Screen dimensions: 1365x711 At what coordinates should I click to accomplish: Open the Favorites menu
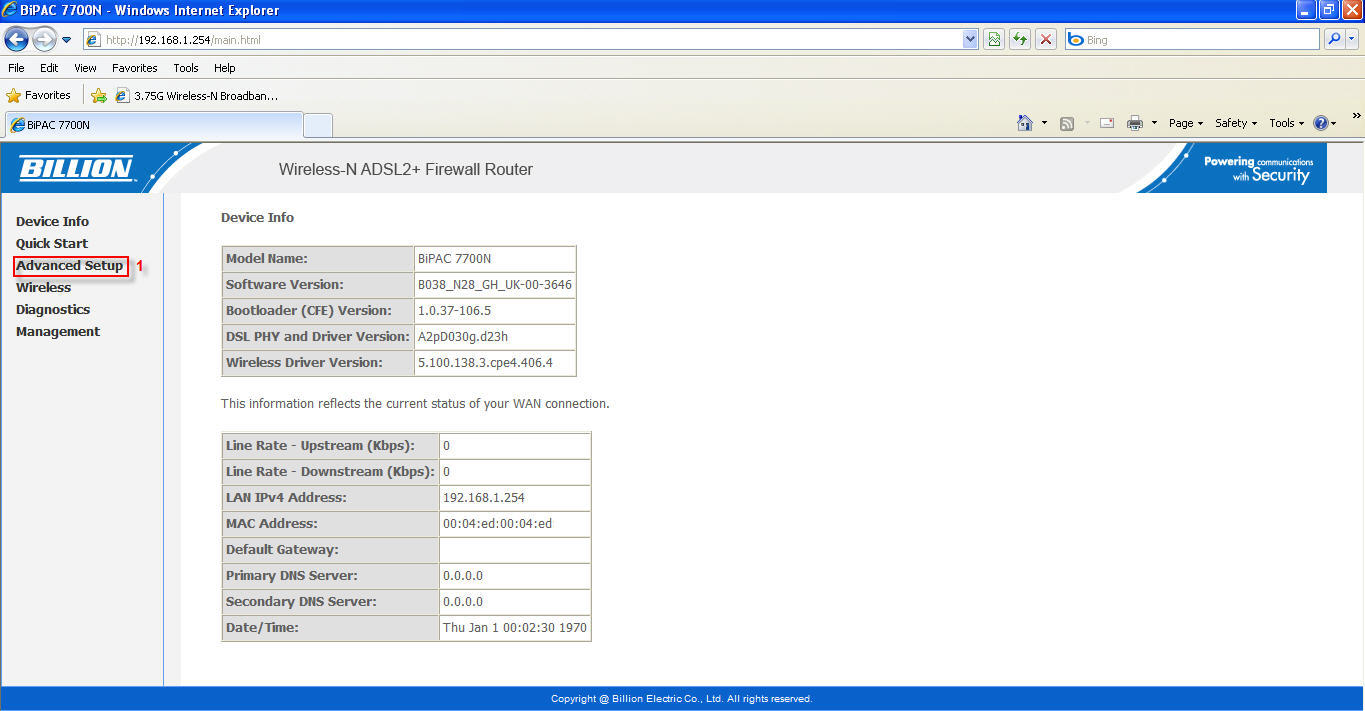click(135, 68)
